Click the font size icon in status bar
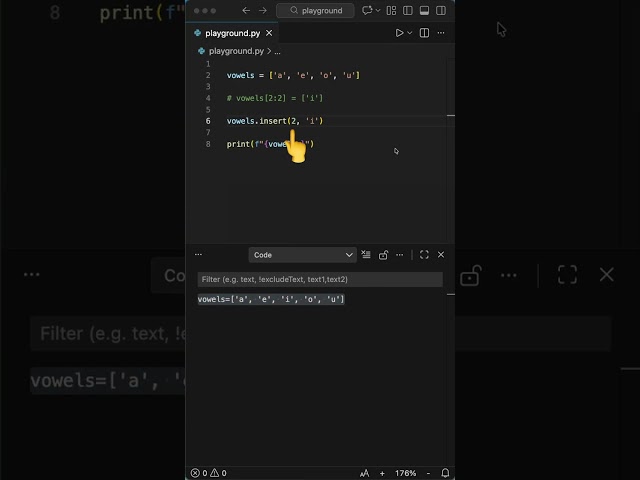The image size is (640, 480). (364, 473)
